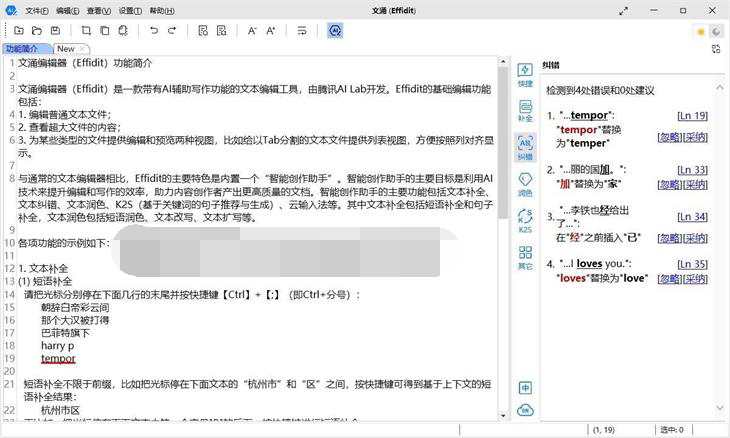The image size is (730, 438).
Task: Jump to [Ln 33] error location
Action: [692, 169]
